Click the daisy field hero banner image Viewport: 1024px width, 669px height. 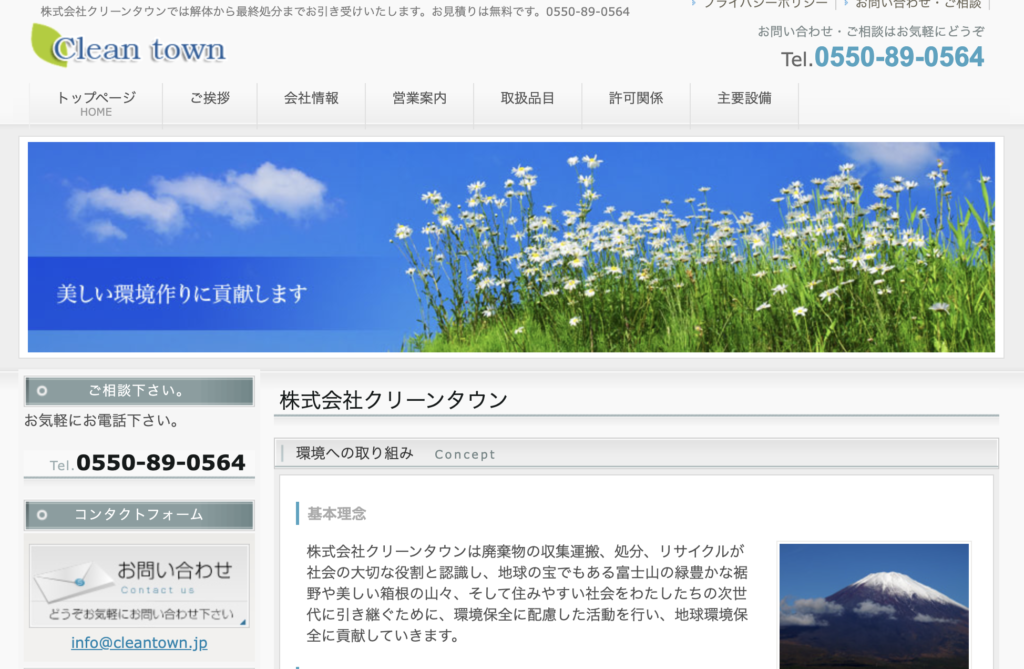(511, 247)
